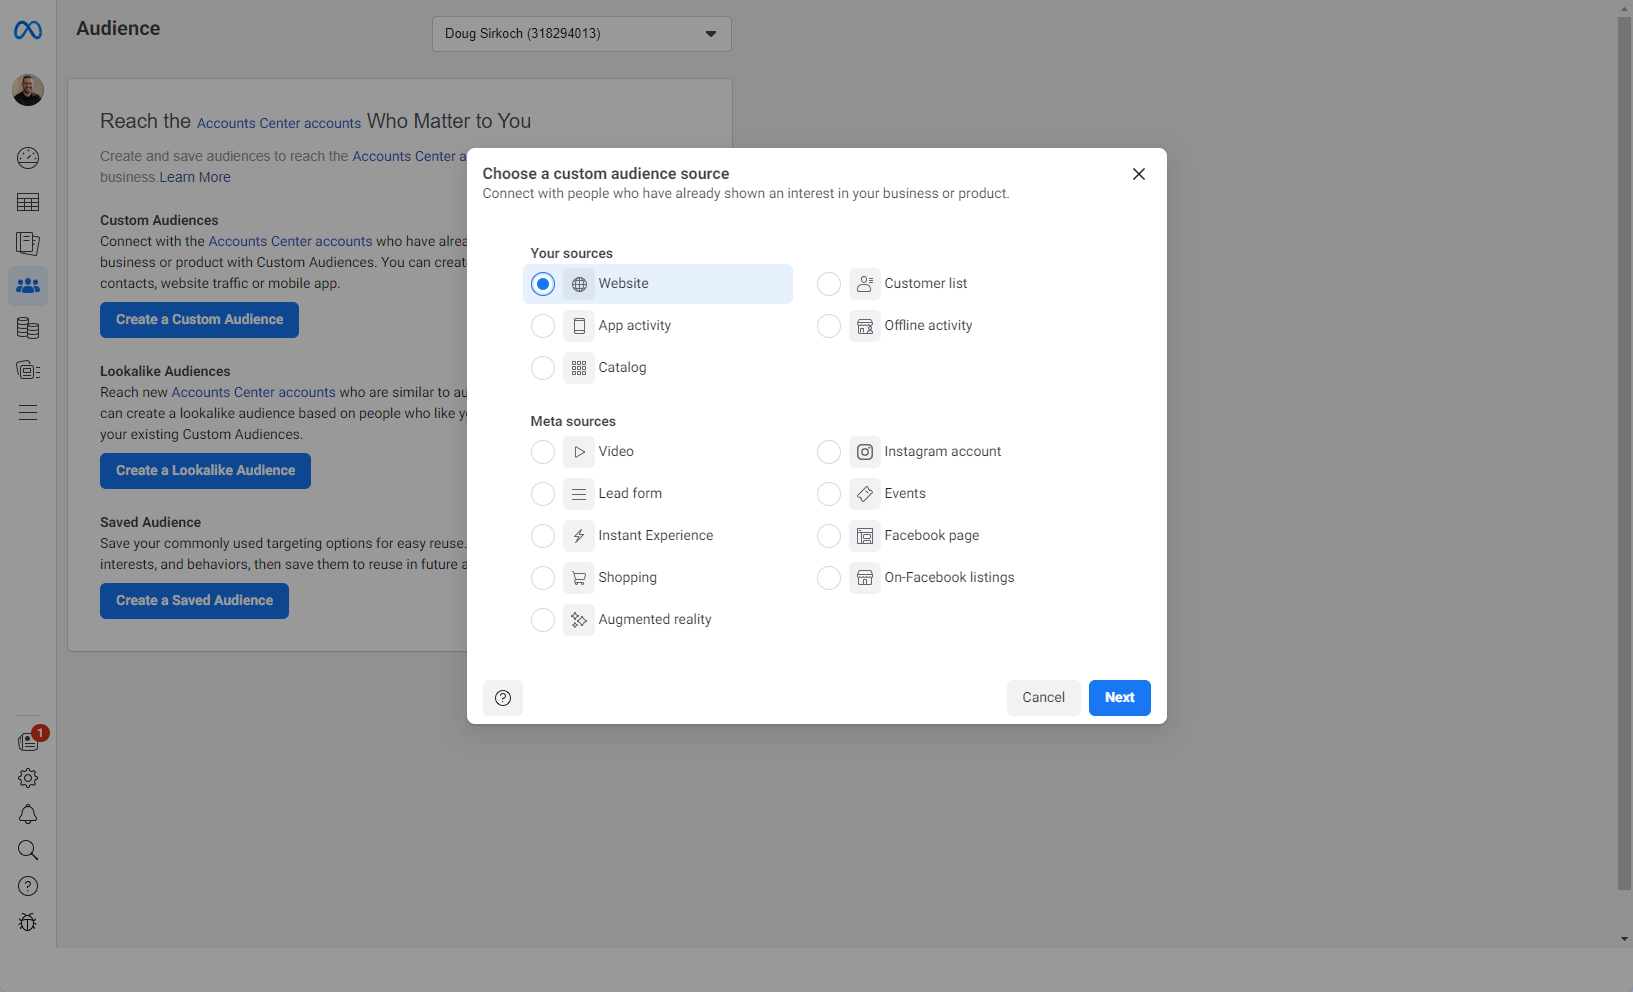Open the Doug Sirkoch account dropdown
Viewport: 1633px width, 992px height.
581,33
